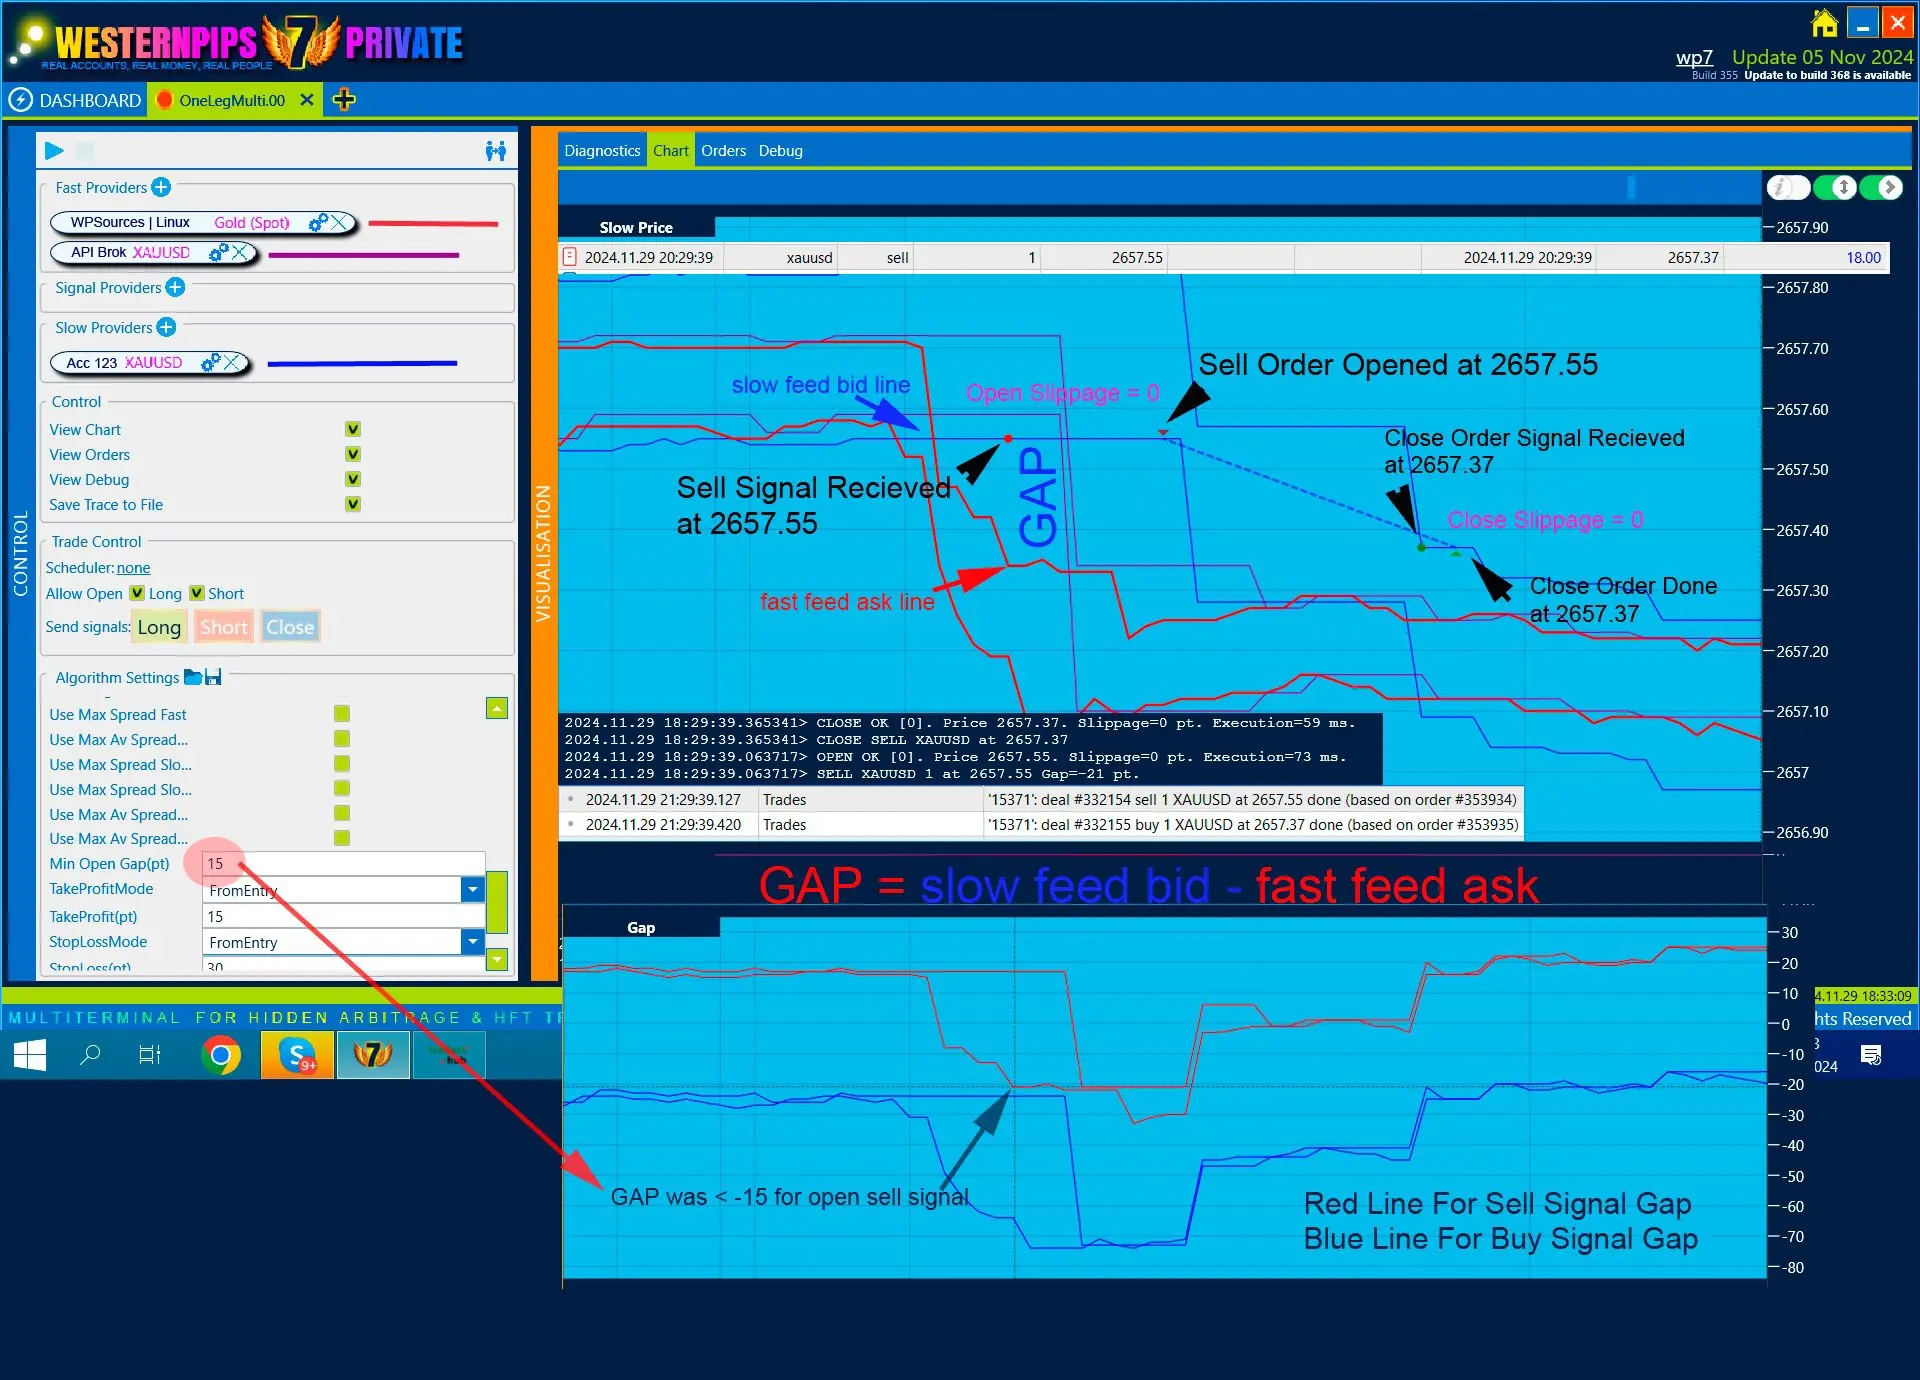Uncheck Allow Open Long checkbox

pyautogui.click(x=137, y=593)
